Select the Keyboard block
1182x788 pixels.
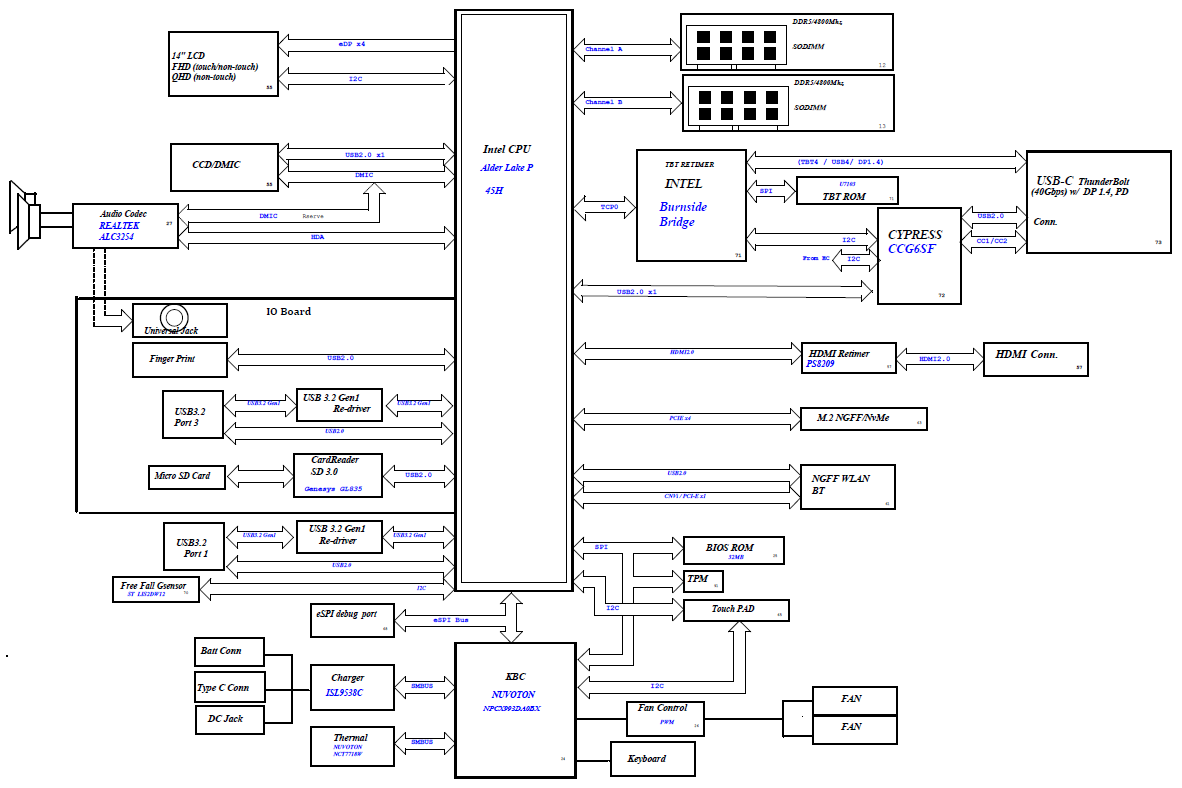(652, 758)
